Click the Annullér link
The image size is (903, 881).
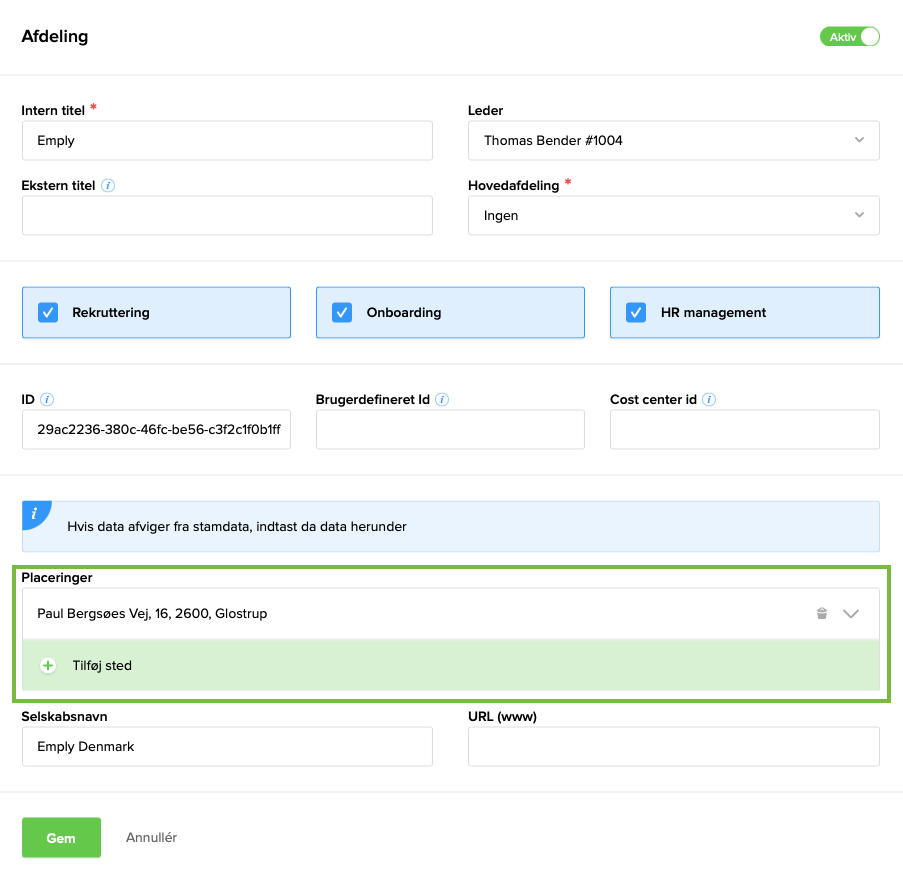pos(151,837)
